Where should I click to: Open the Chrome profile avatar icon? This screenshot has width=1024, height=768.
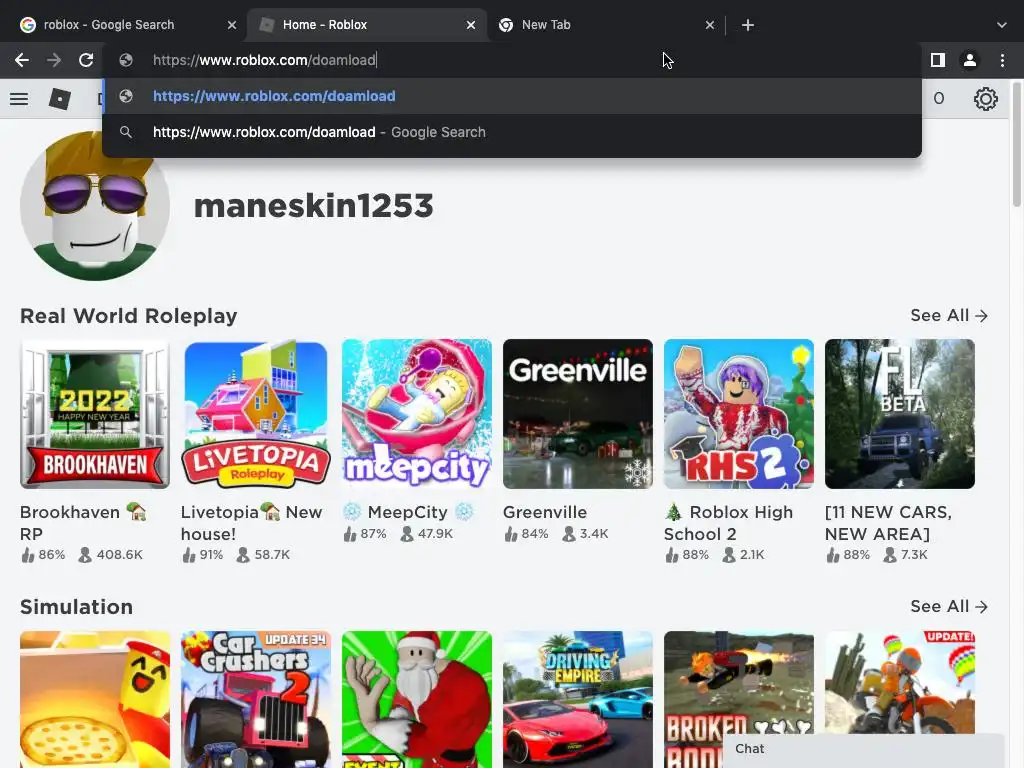(970, 60)
